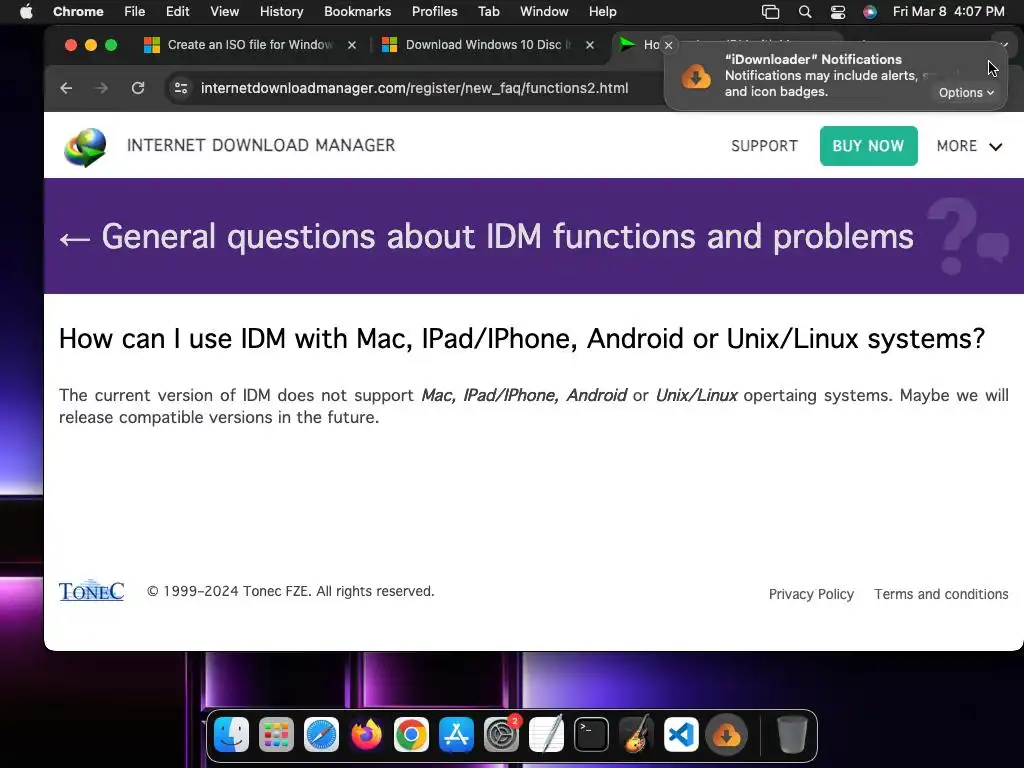Screen dimensions: 1024x768
Task: Click the Internet Download Manager globe logo
Action: (x=86, y=146)
